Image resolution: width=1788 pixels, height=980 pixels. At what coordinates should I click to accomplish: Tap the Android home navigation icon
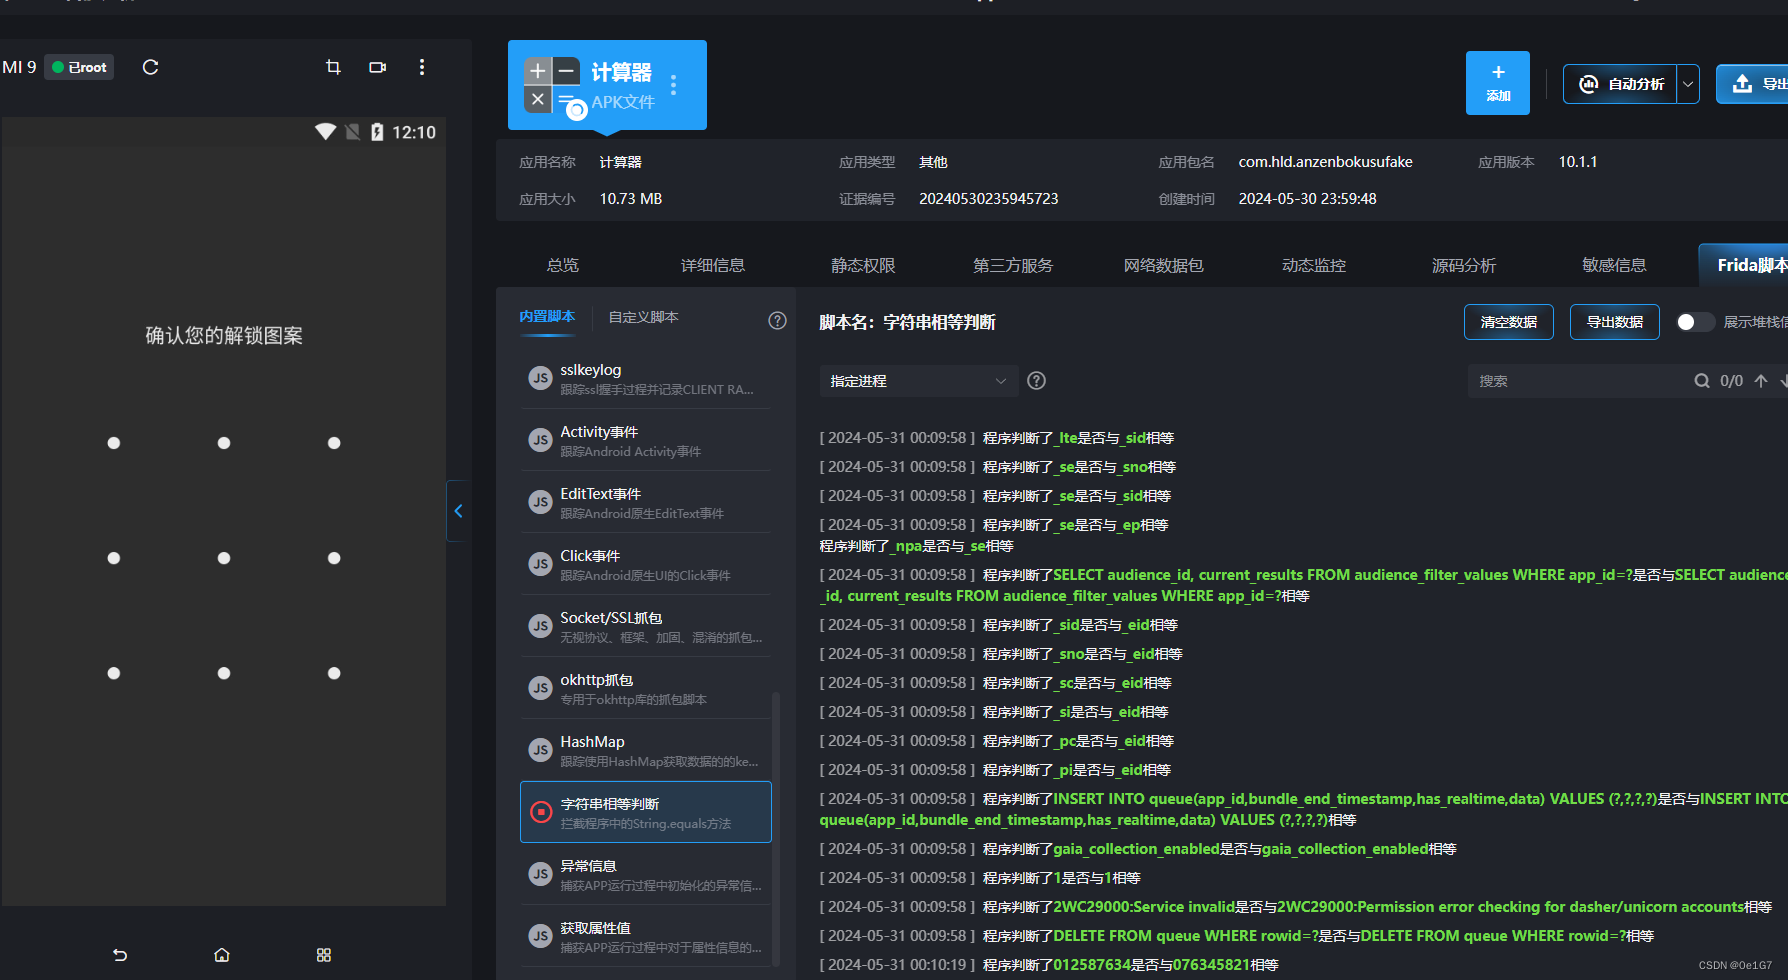tap(222, 955)
